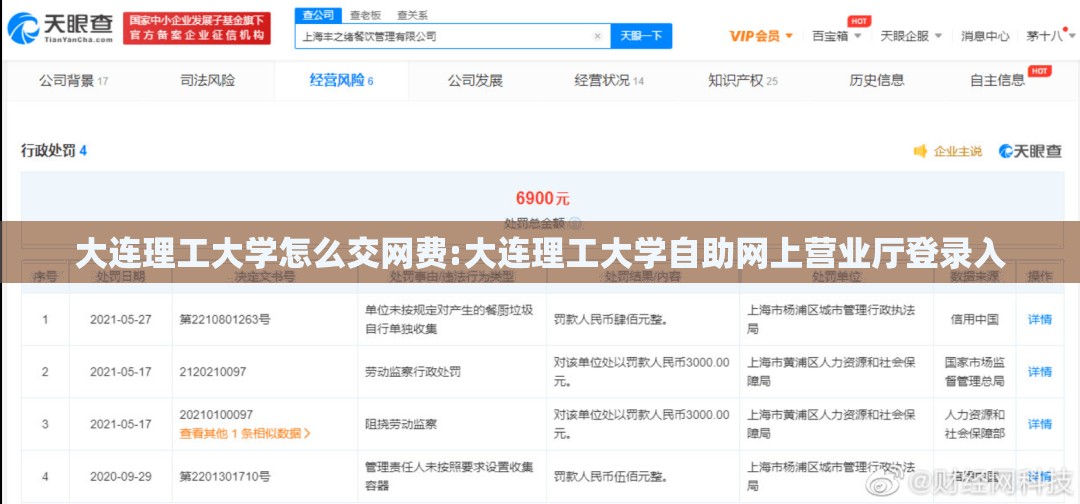1080x504 pixels.
Task: Open the 司法风险 tab
Action: pyautogui.click(x=207, y=81)
